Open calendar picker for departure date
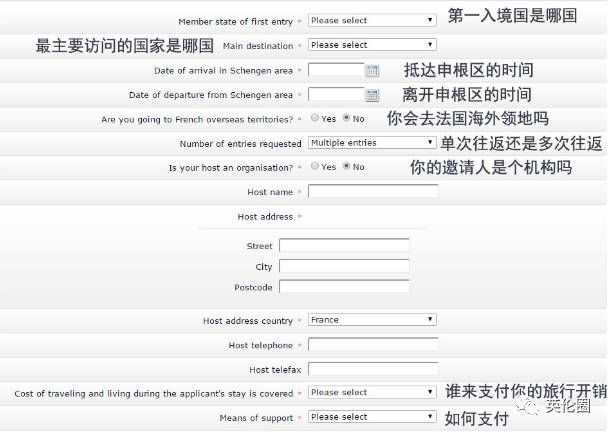This screenshot has width=610, height=432. (x=372, y=95)
